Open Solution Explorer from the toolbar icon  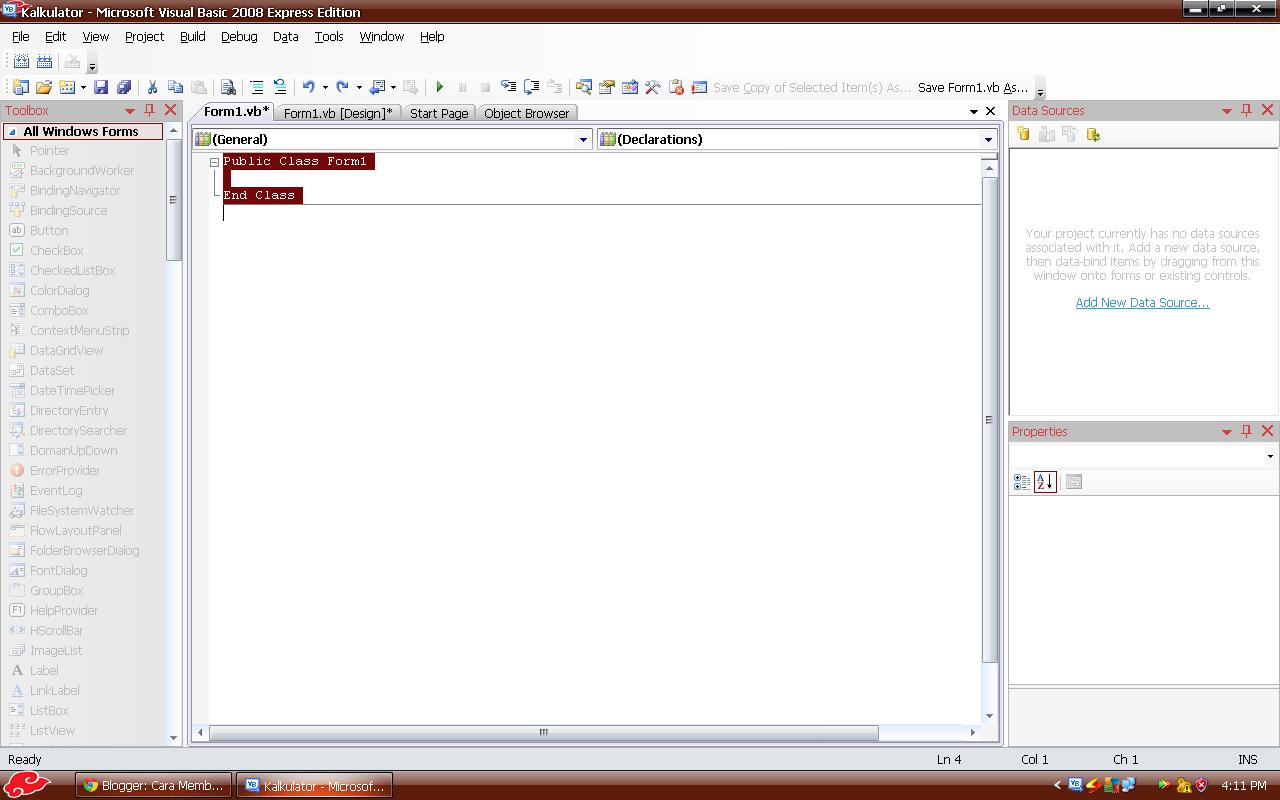(x=584, y=87)
